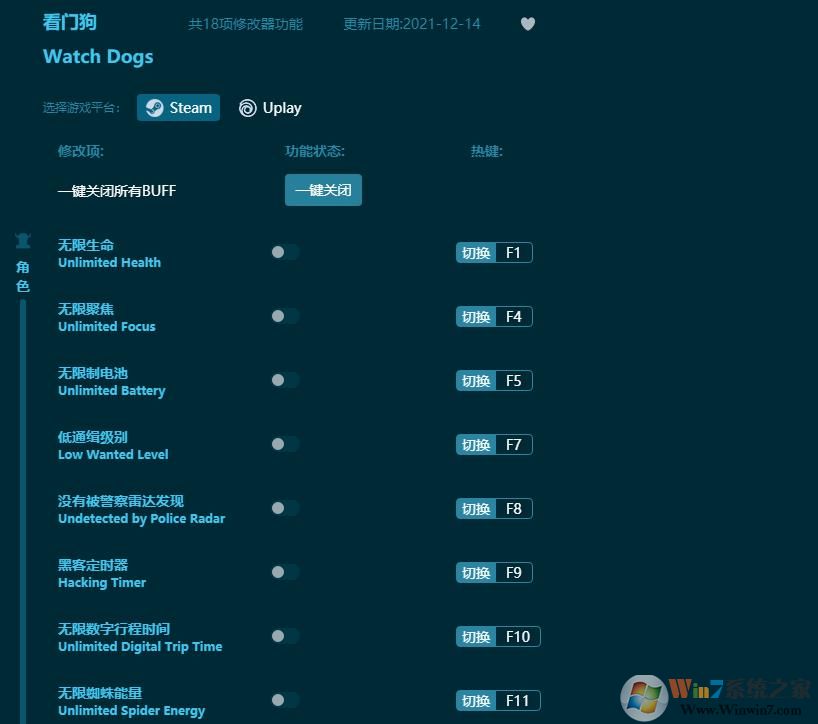Click the Unlimited Focus label
Screen dimensions: 818x724
[x=107, y=327]
